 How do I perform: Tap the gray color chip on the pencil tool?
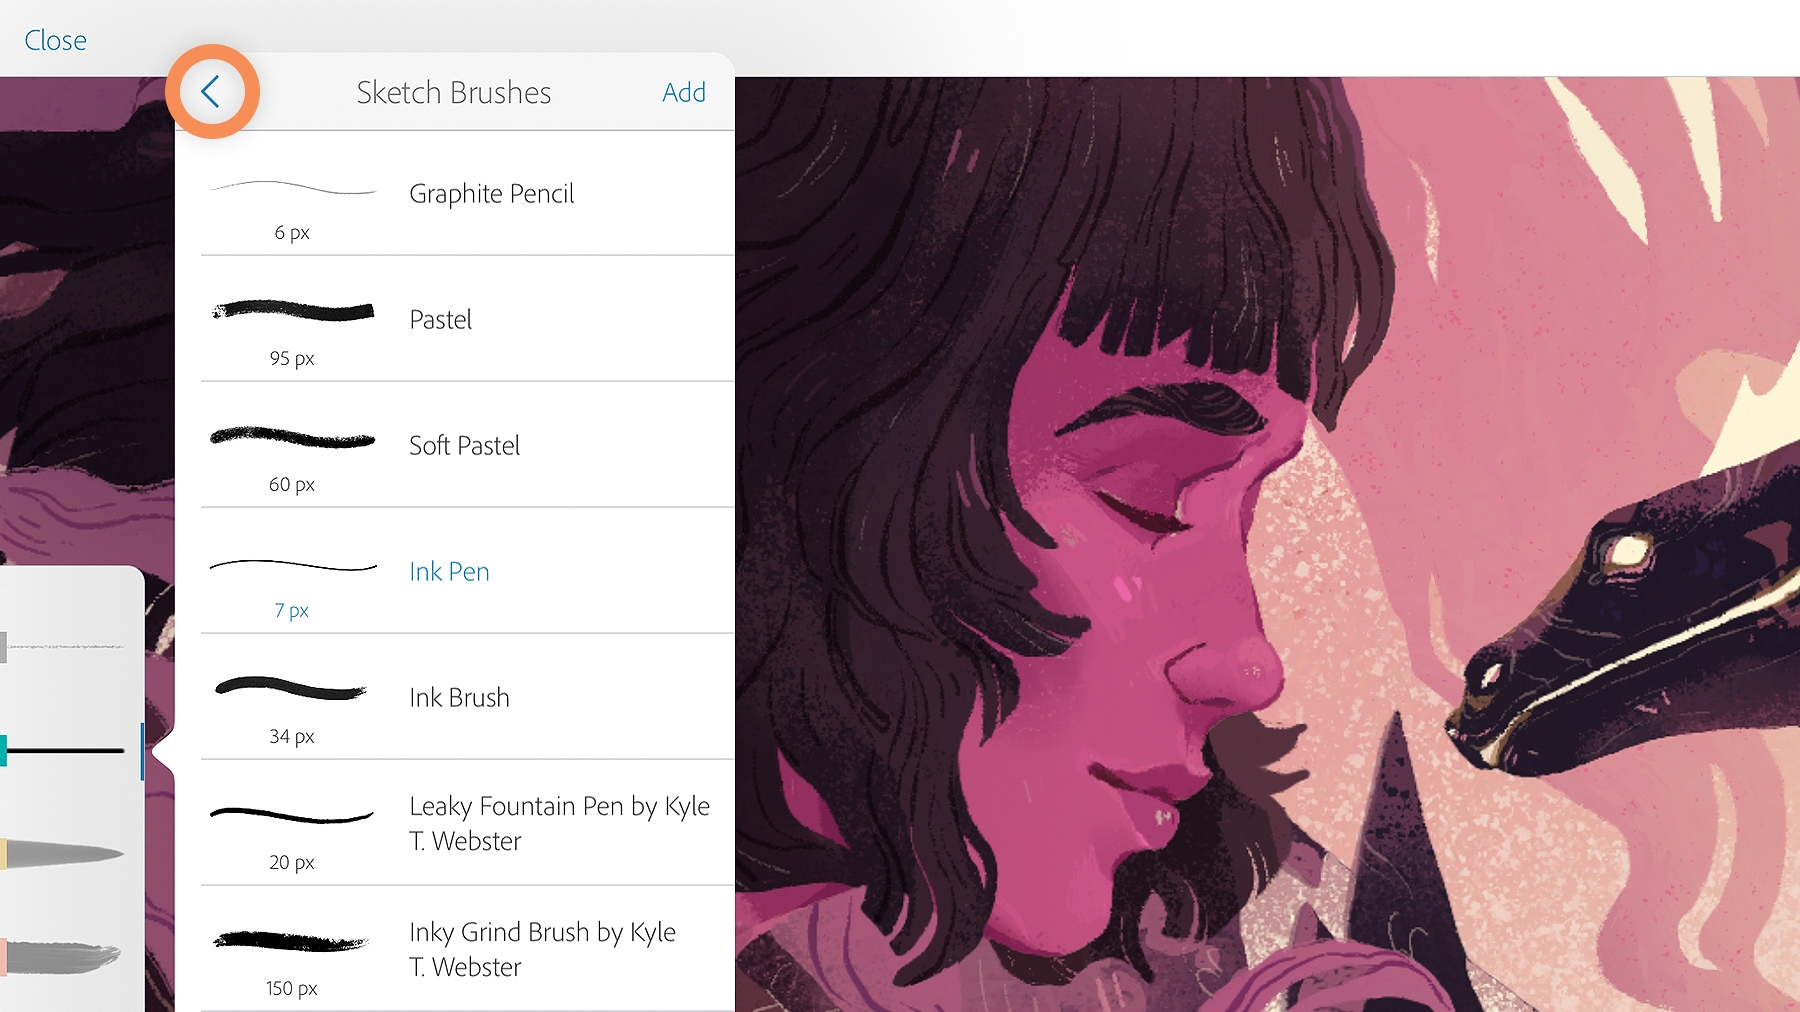(4, 647)
